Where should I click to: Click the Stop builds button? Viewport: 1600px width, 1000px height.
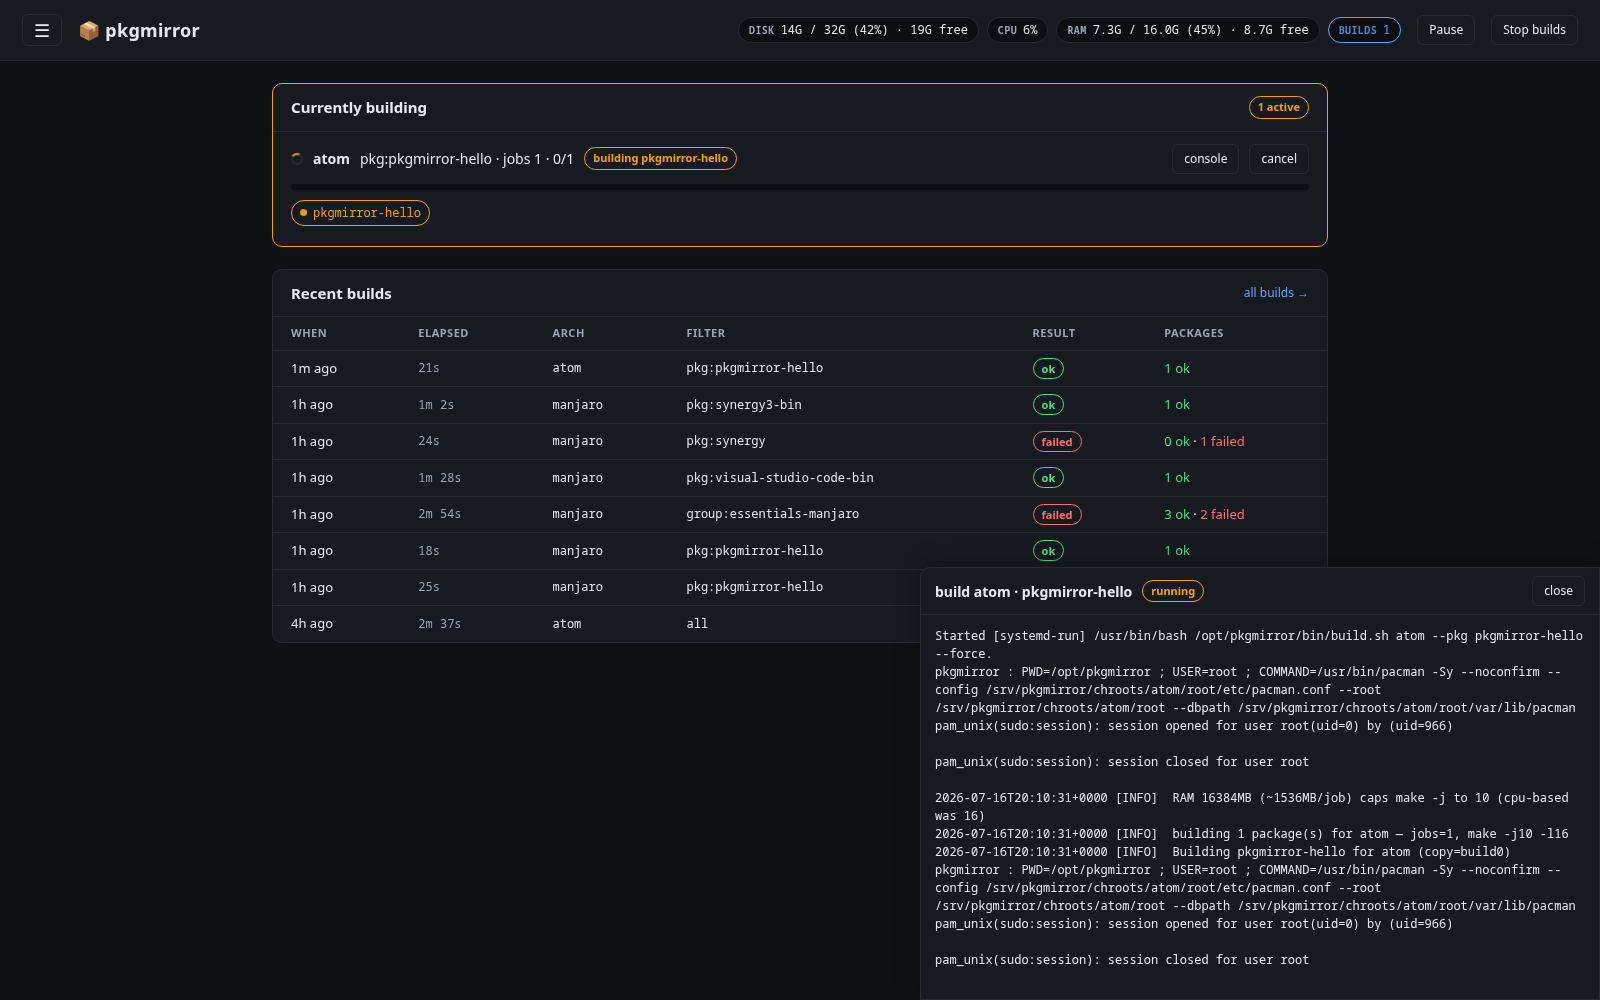point(1534,30)
